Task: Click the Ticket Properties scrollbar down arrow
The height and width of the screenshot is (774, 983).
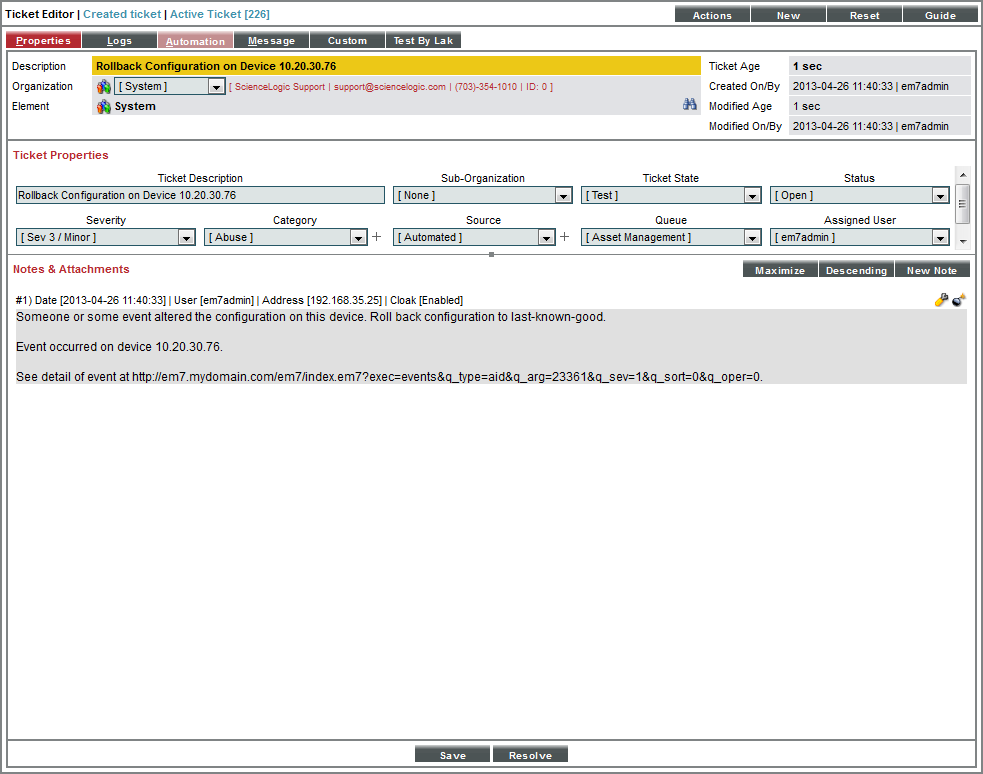Action: pyautogui.click(x=962, y=241)
